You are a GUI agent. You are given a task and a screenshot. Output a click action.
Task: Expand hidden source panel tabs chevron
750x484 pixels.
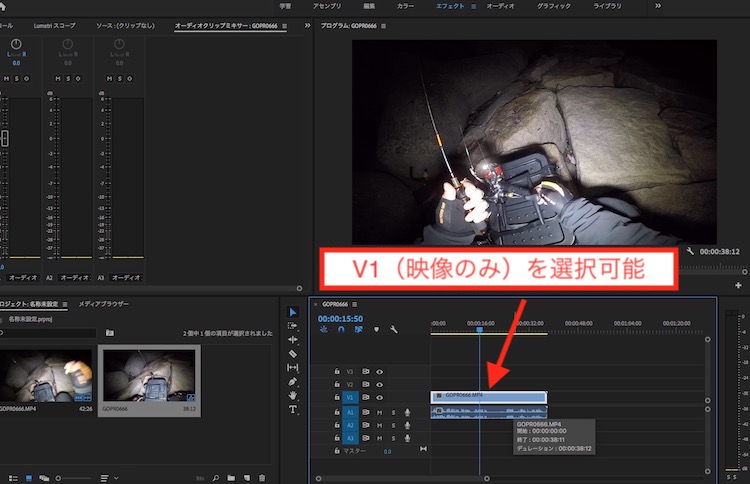(x=307, y=25)
